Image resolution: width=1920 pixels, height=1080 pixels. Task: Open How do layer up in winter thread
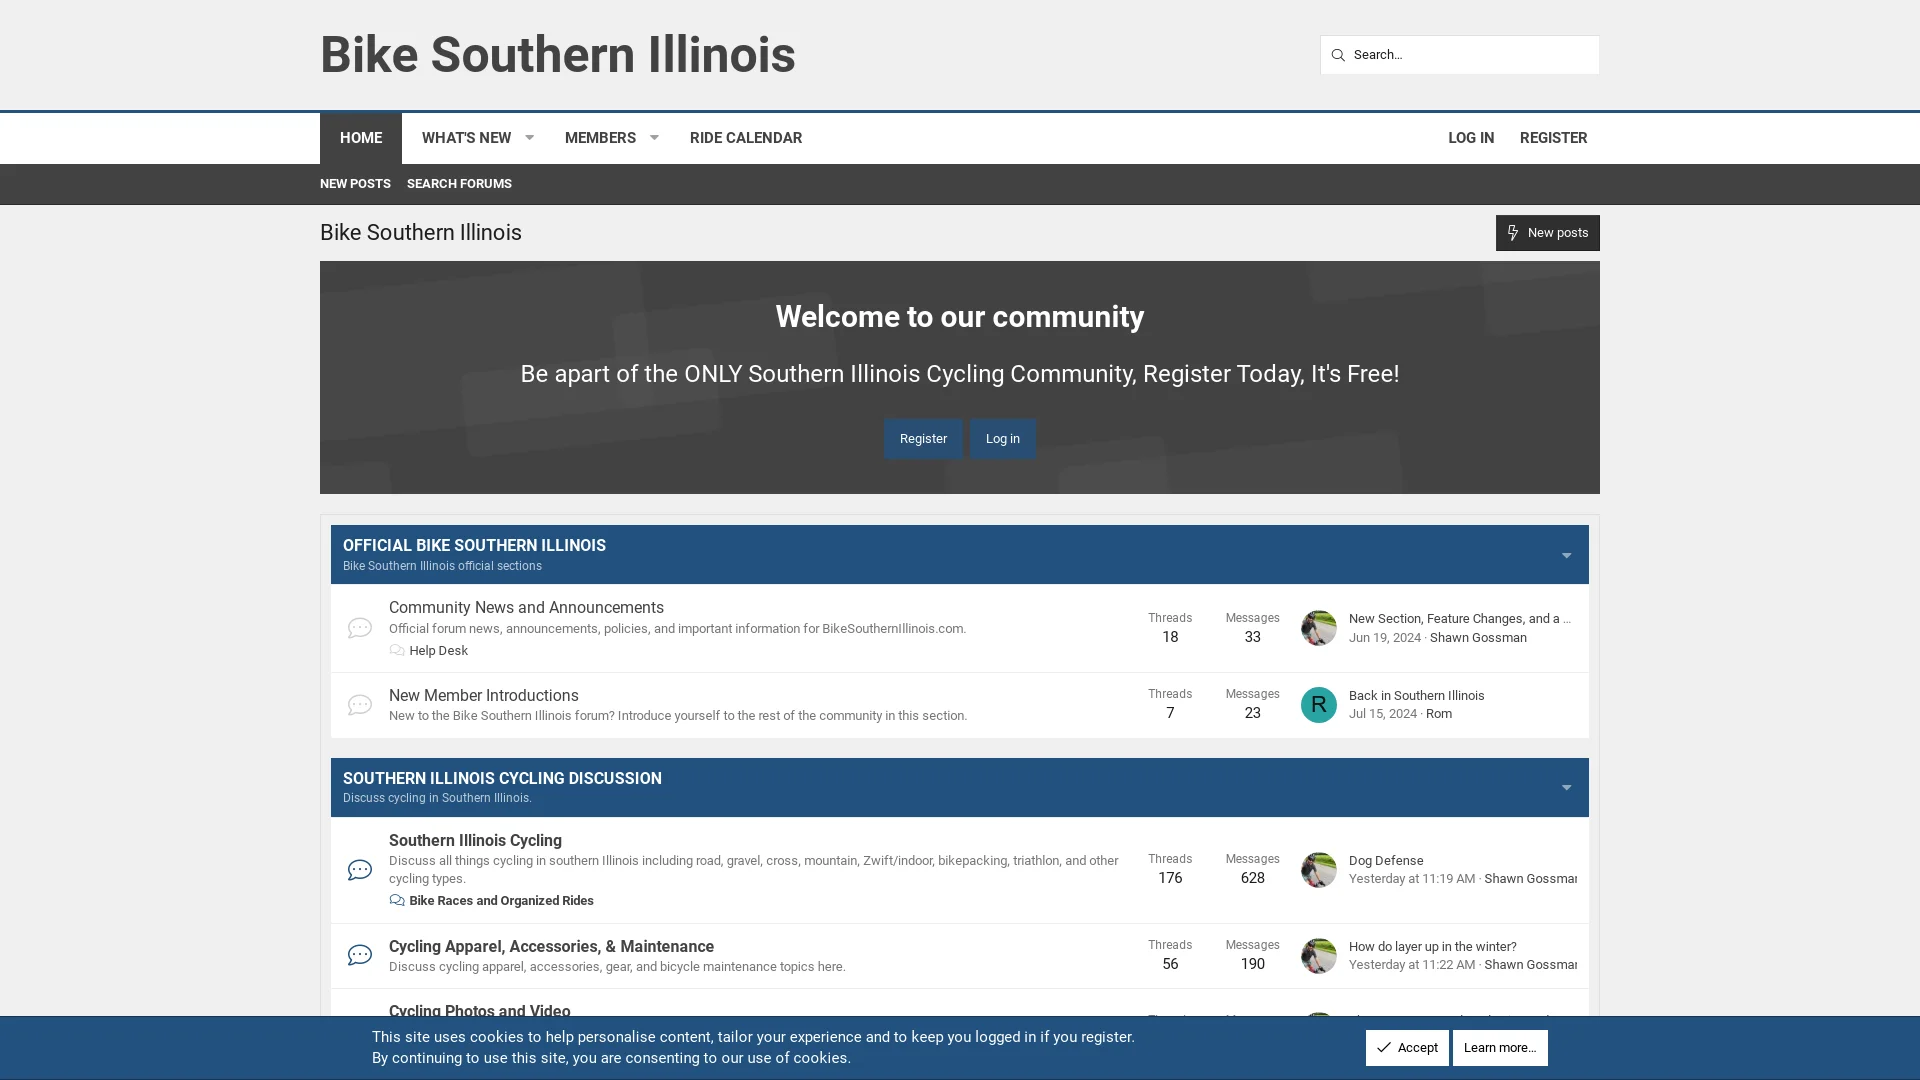1432,947
